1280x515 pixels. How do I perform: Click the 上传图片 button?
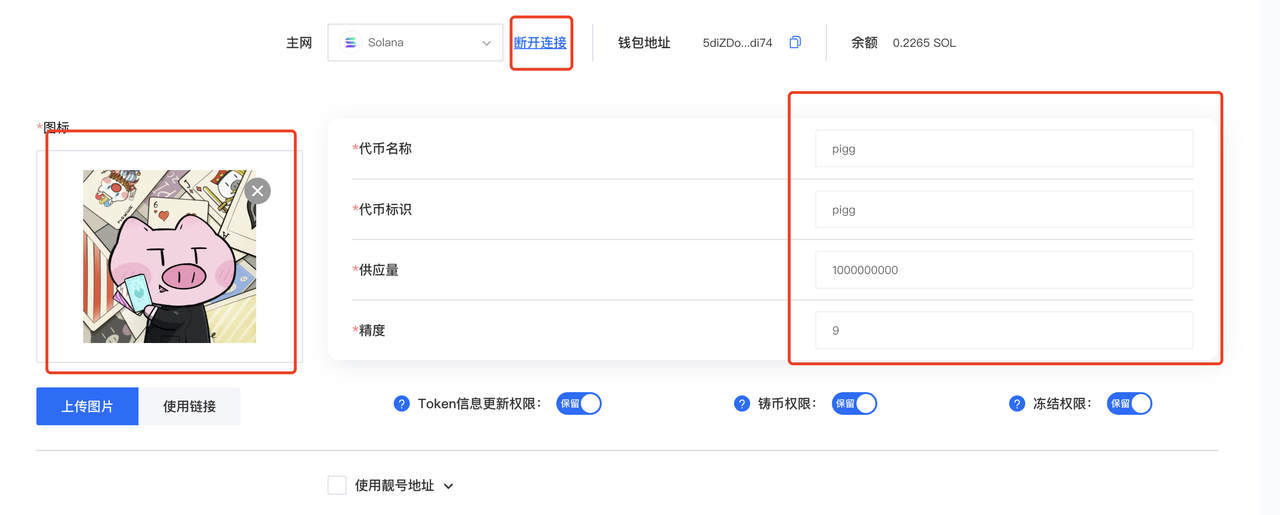[x=87, y=406]
